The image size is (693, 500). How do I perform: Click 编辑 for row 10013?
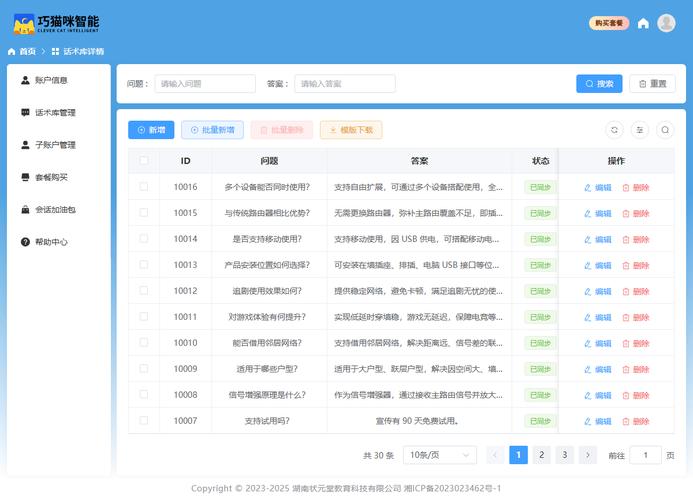(598, 265)
